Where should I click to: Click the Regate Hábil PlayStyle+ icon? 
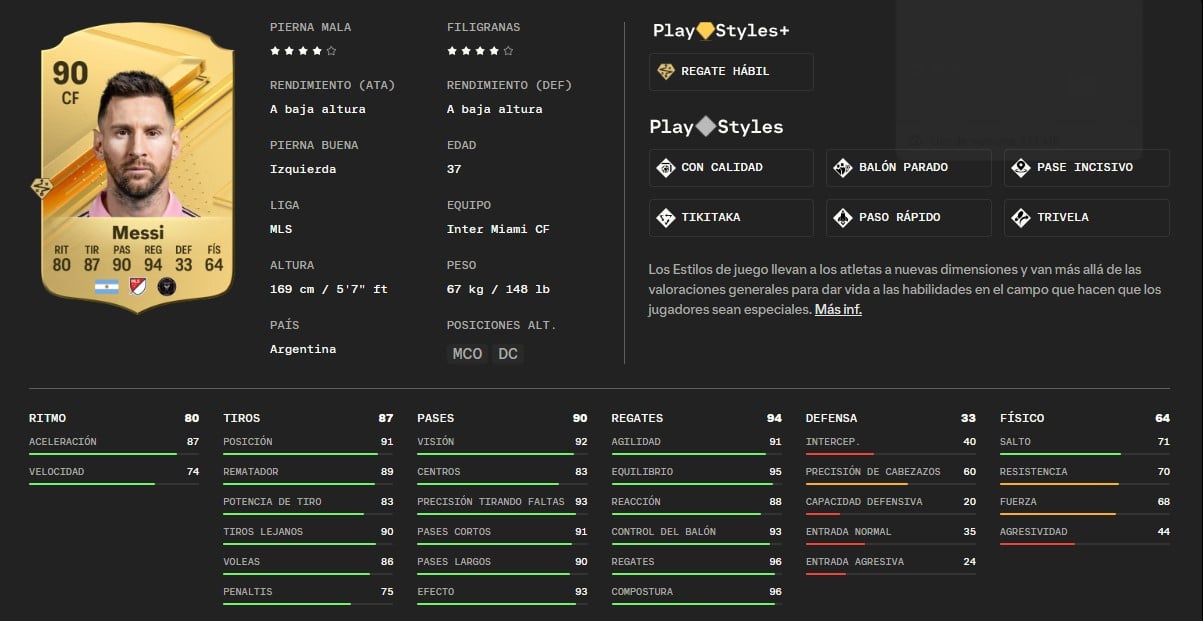pyautogui.click(x=666, y=72)
